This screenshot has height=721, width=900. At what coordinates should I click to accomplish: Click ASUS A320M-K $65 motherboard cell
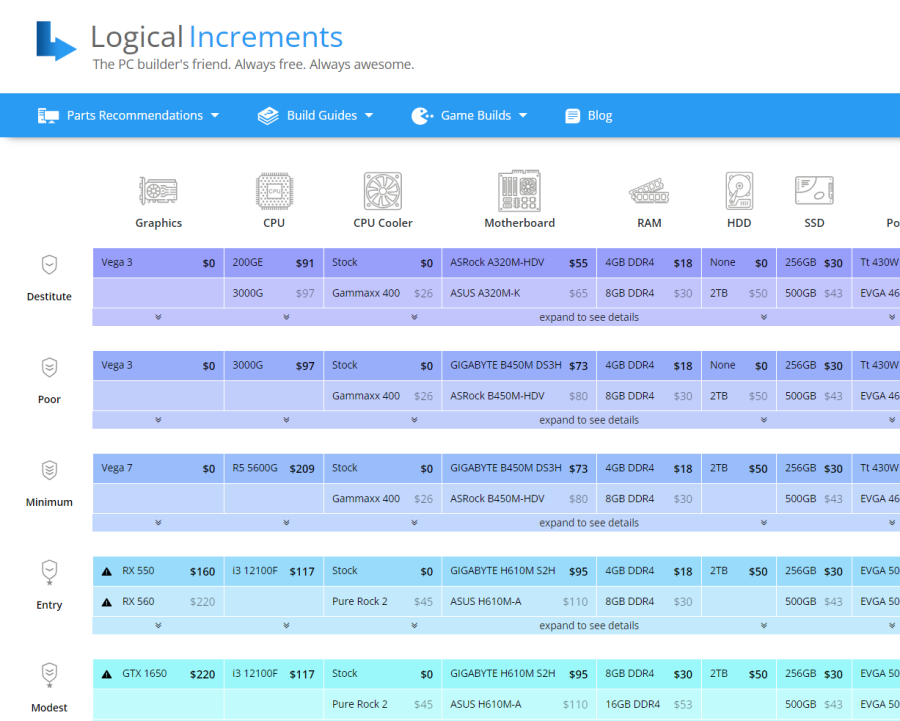point(519,293)
